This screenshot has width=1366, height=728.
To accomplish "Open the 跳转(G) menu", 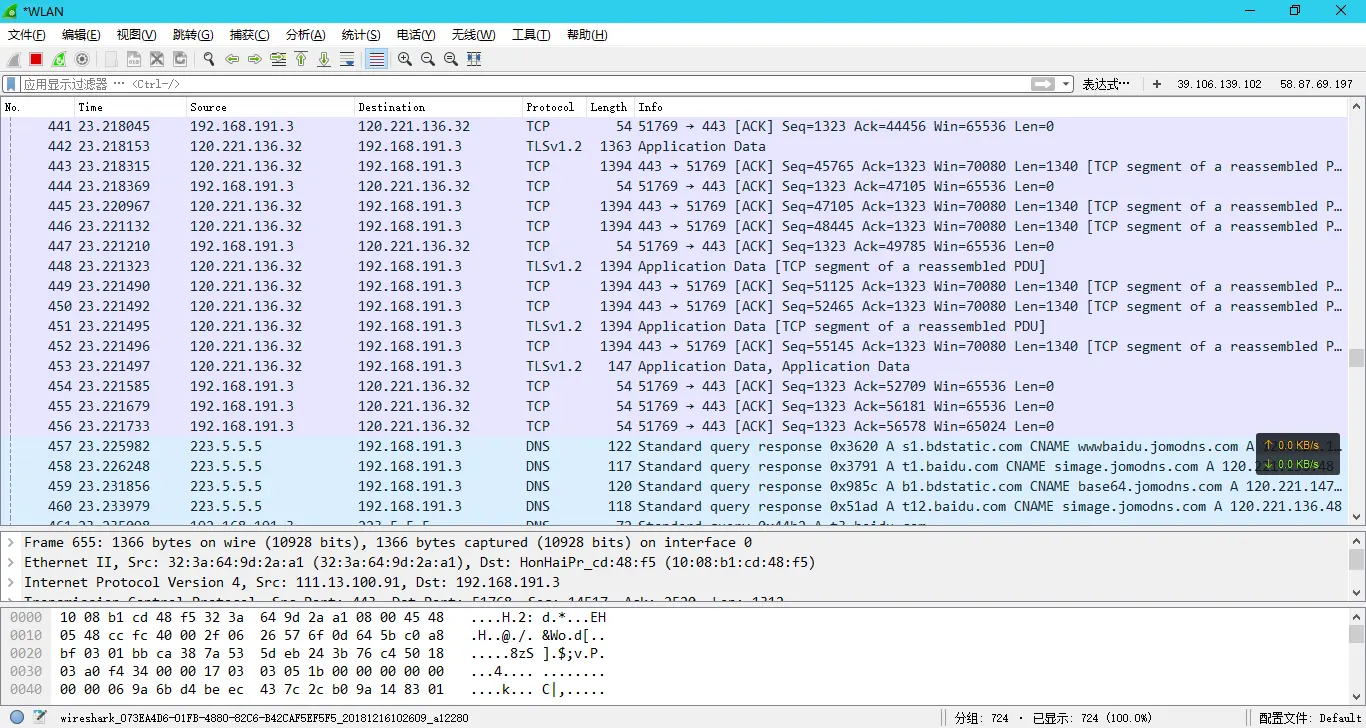I will click(x=193, y=35).
